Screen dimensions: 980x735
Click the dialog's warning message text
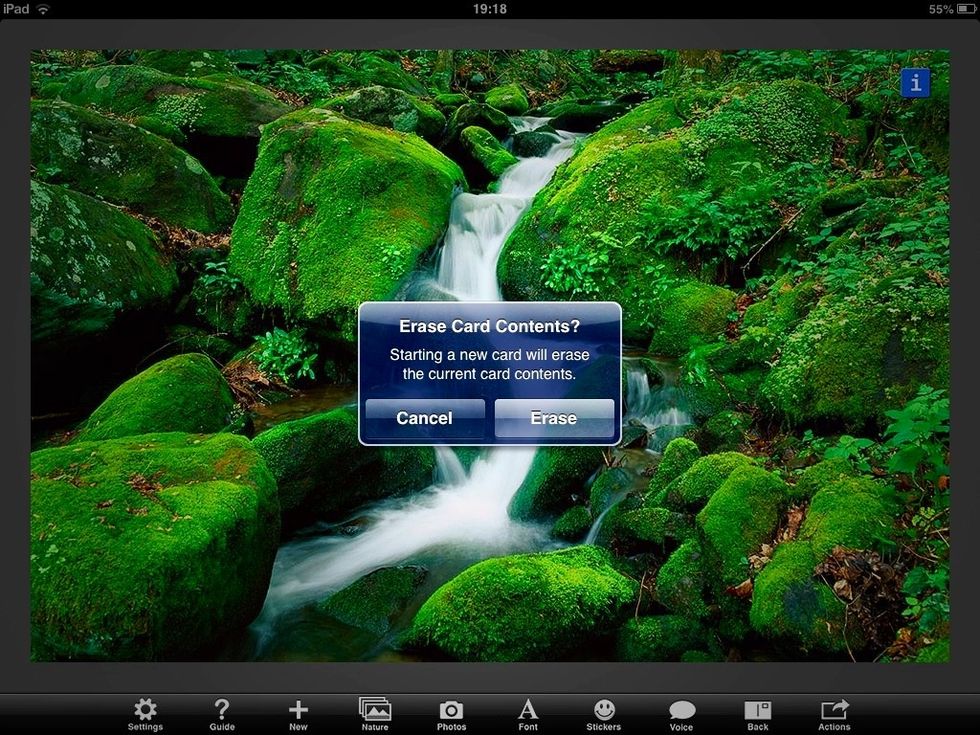[489, 365]
